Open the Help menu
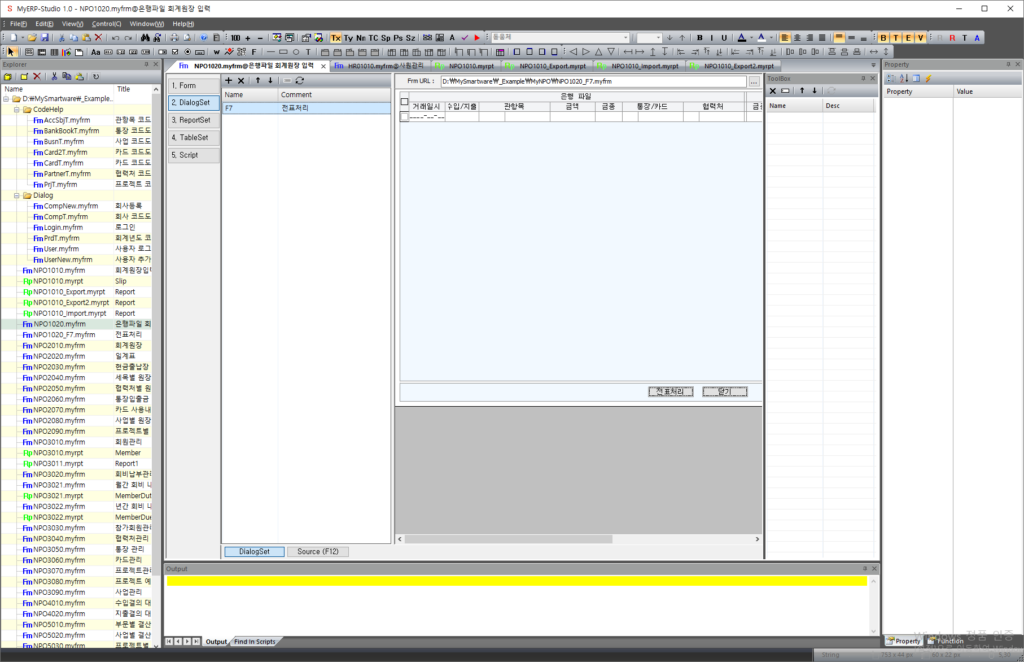 183,24
